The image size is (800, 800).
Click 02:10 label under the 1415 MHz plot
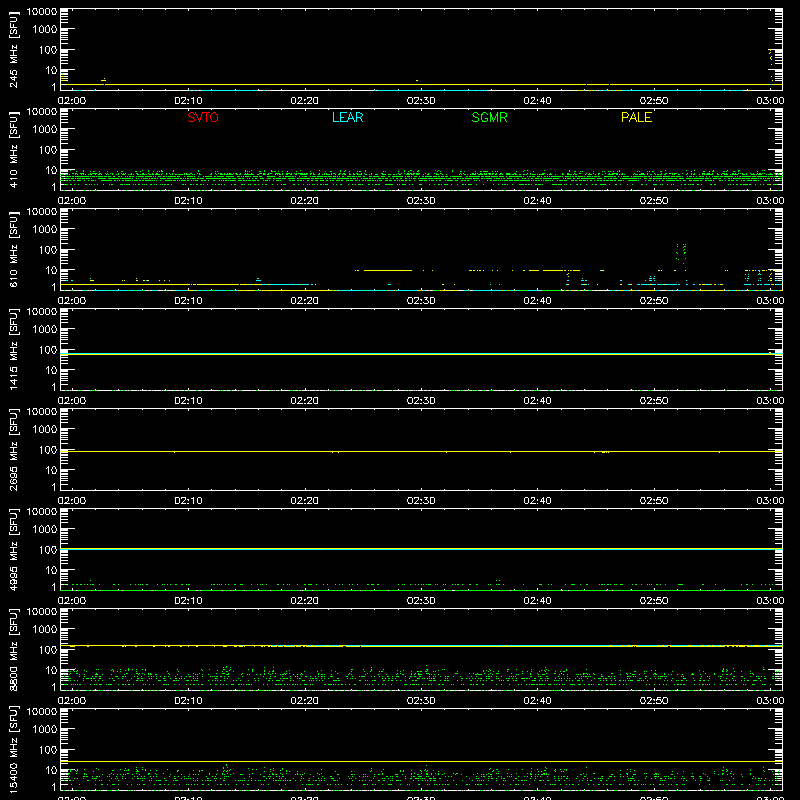[188, 401]
